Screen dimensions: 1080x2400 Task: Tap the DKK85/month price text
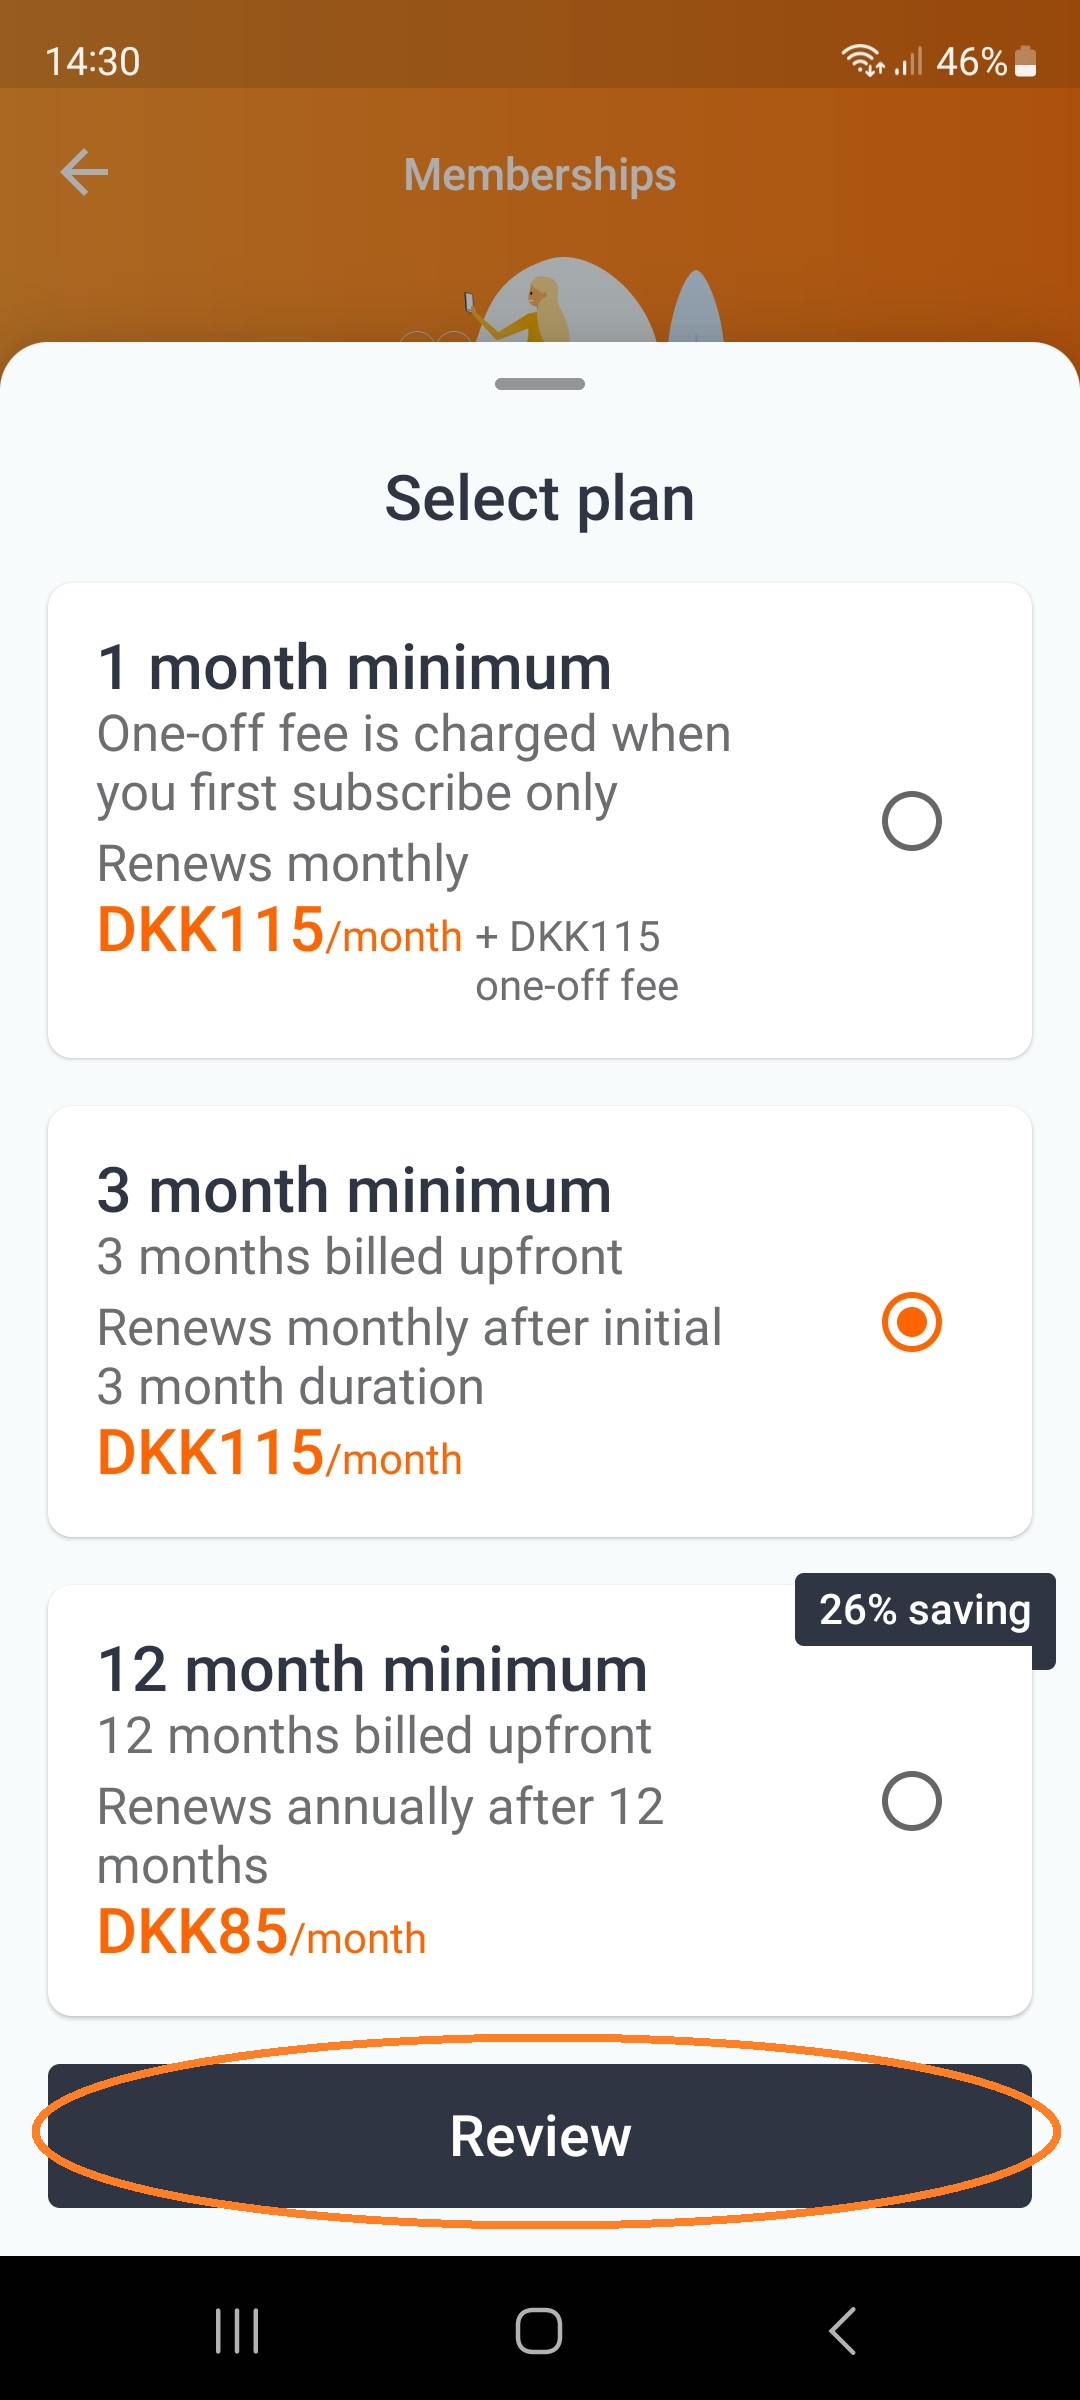click(262, 1932)
